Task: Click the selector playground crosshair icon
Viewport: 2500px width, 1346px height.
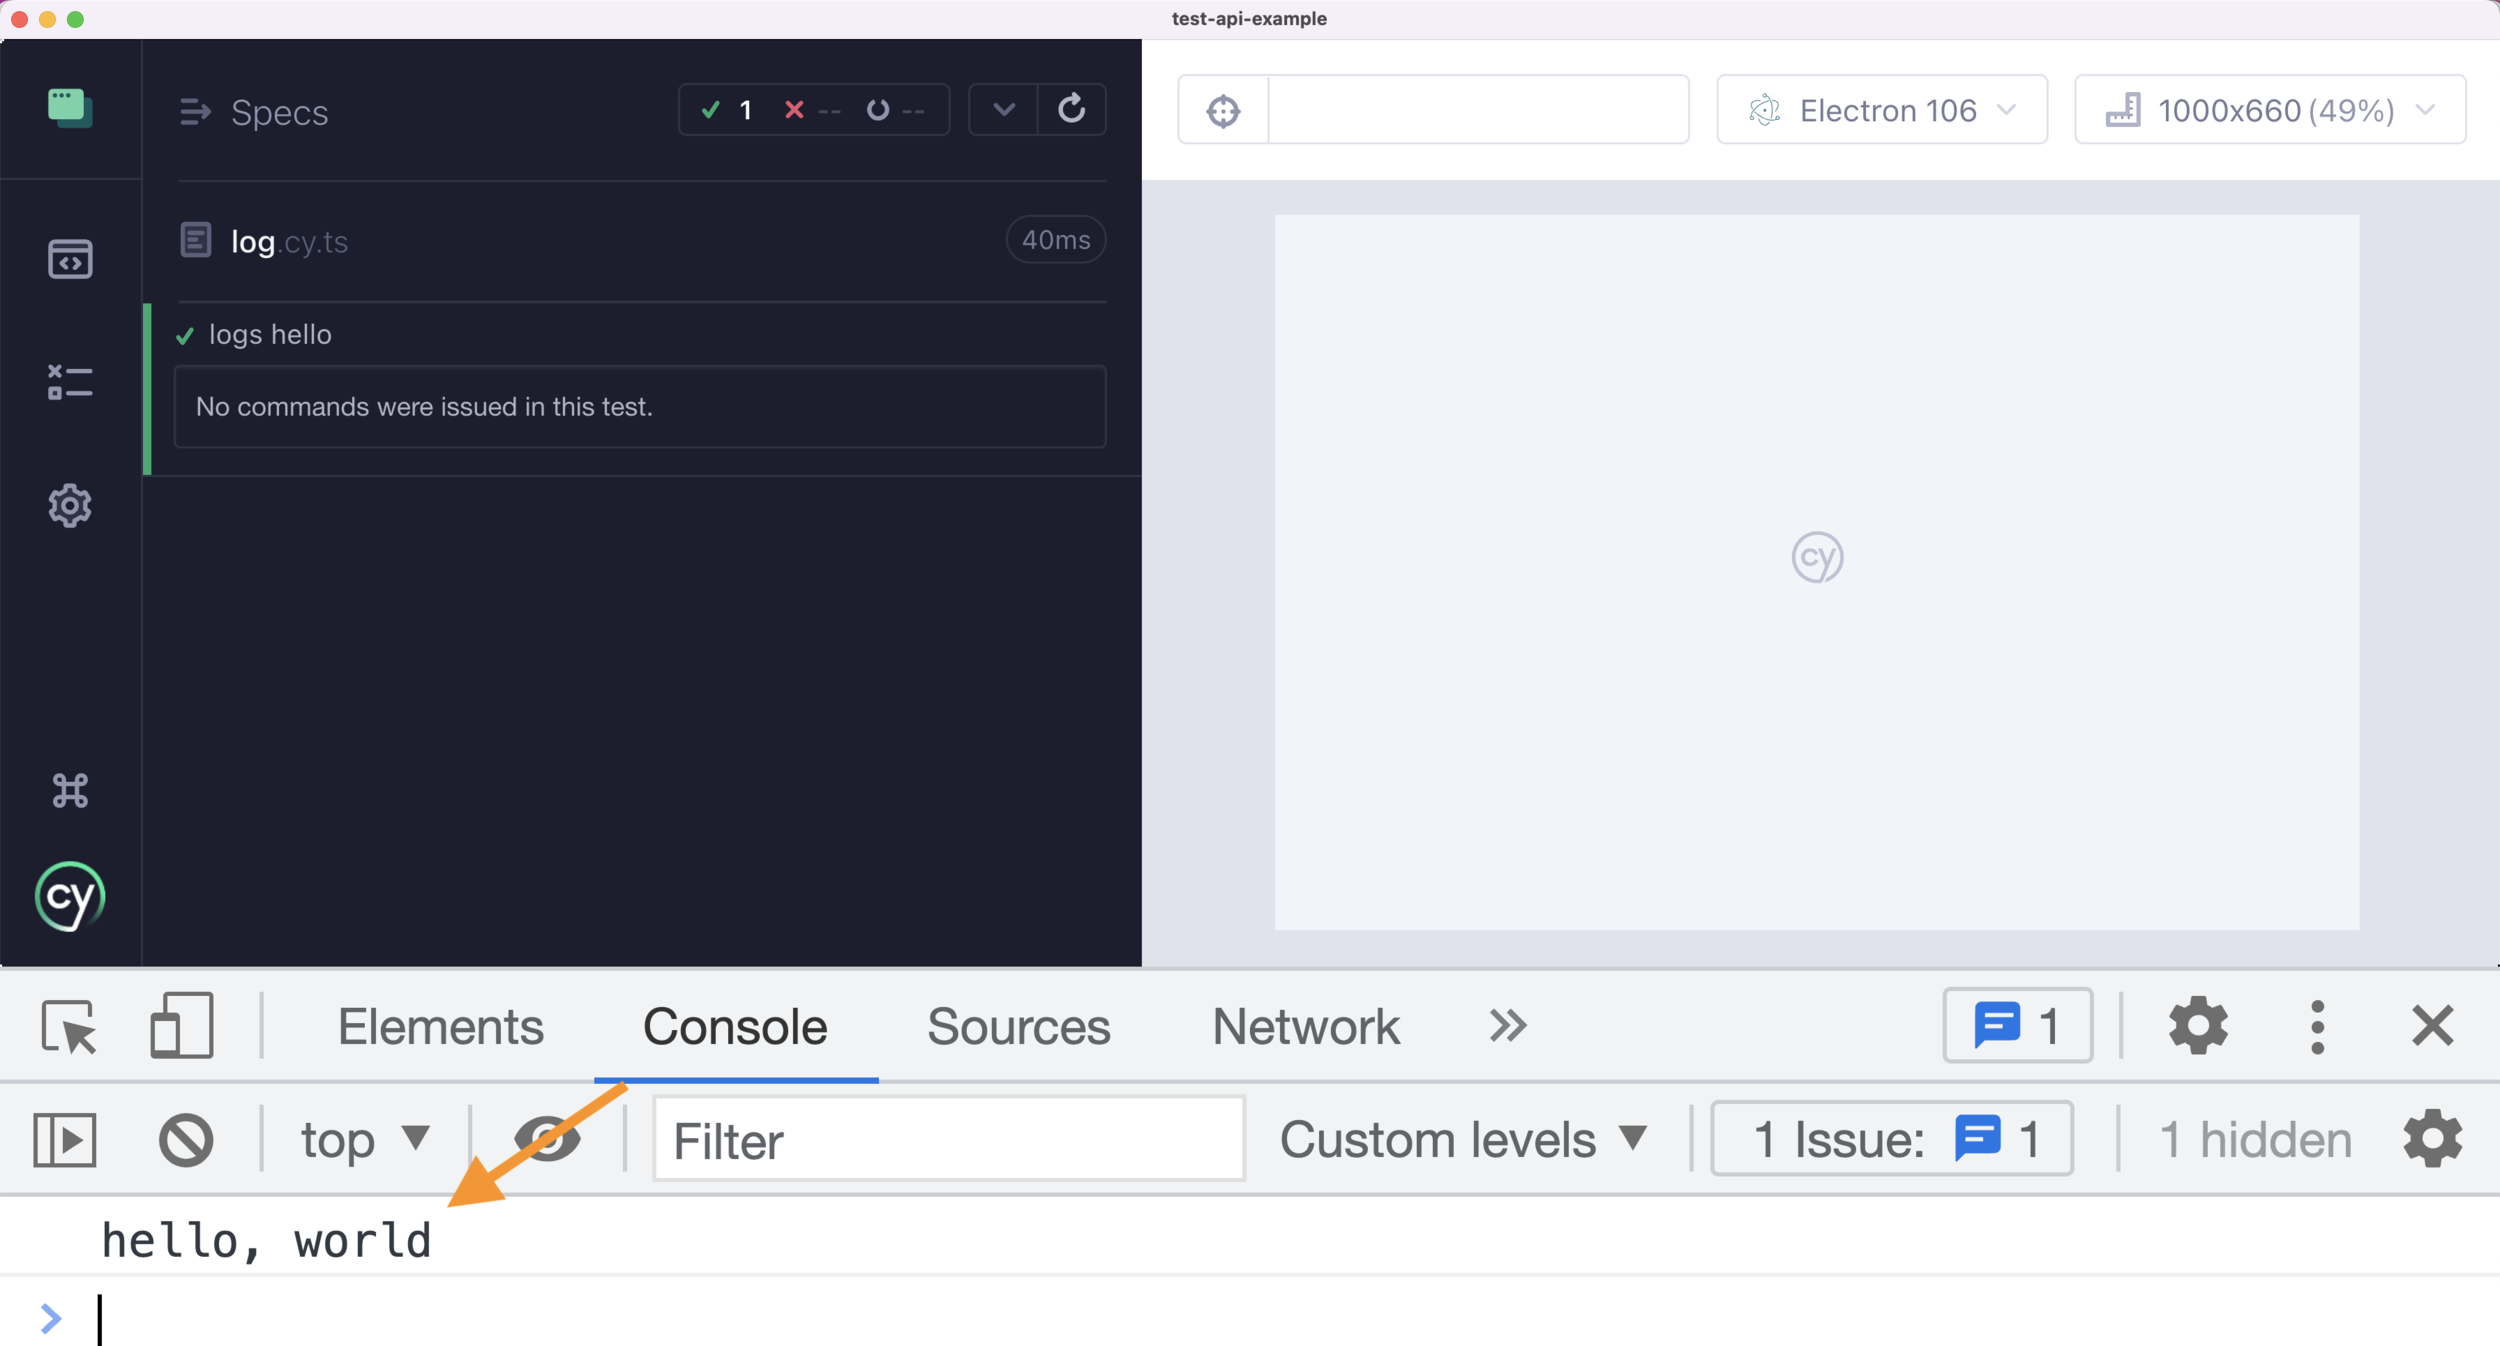Action: (1223, 110)
